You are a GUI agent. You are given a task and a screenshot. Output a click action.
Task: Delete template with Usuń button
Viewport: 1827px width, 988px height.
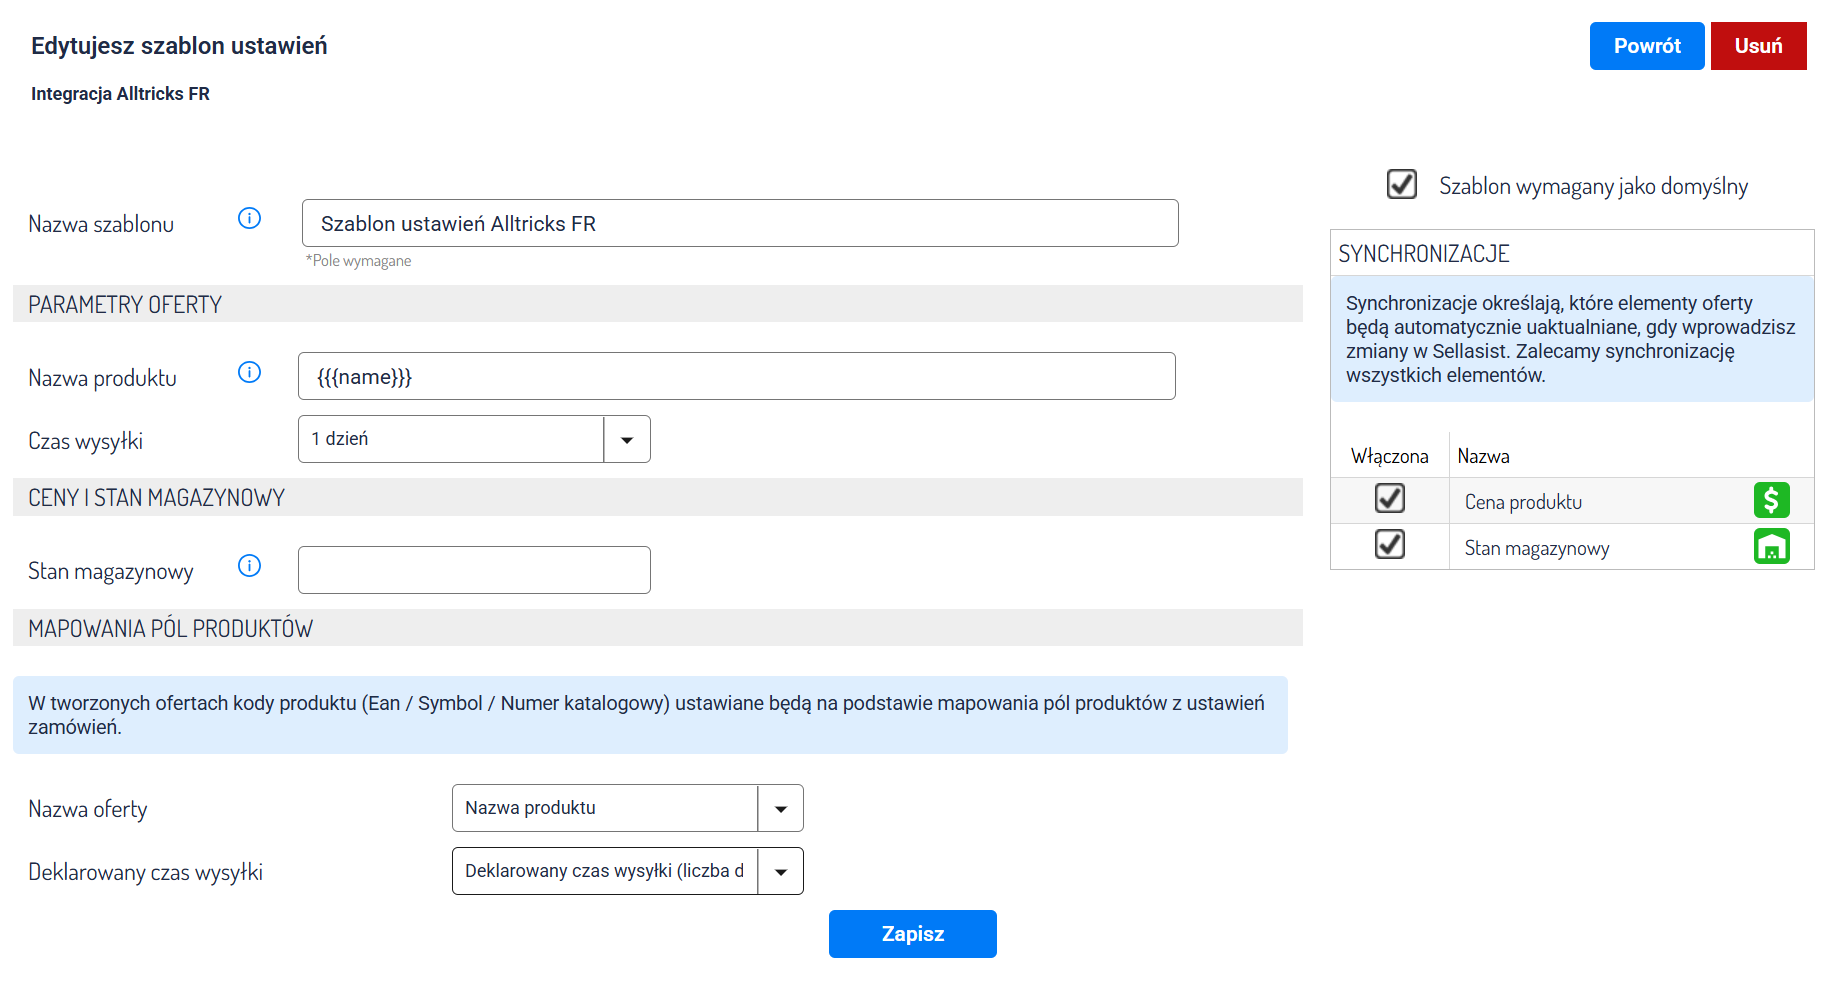pyautogui.click(x=1758, y=46)
